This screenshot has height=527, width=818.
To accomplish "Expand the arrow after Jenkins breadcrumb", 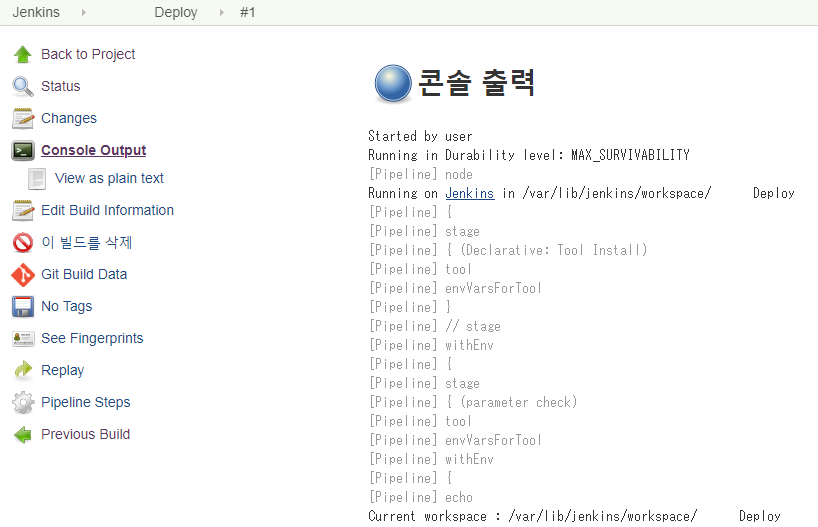I will click(x=83, y=12).
